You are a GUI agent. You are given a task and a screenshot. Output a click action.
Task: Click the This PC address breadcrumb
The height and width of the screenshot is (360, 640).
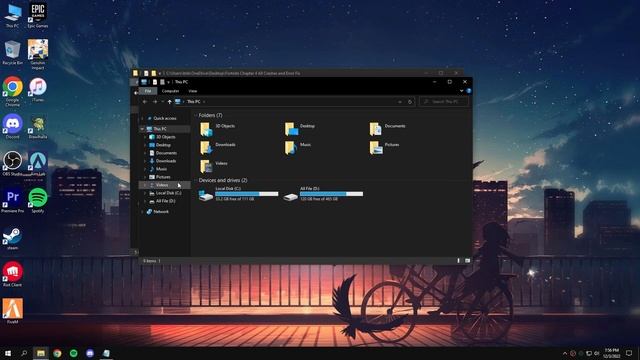194,102
